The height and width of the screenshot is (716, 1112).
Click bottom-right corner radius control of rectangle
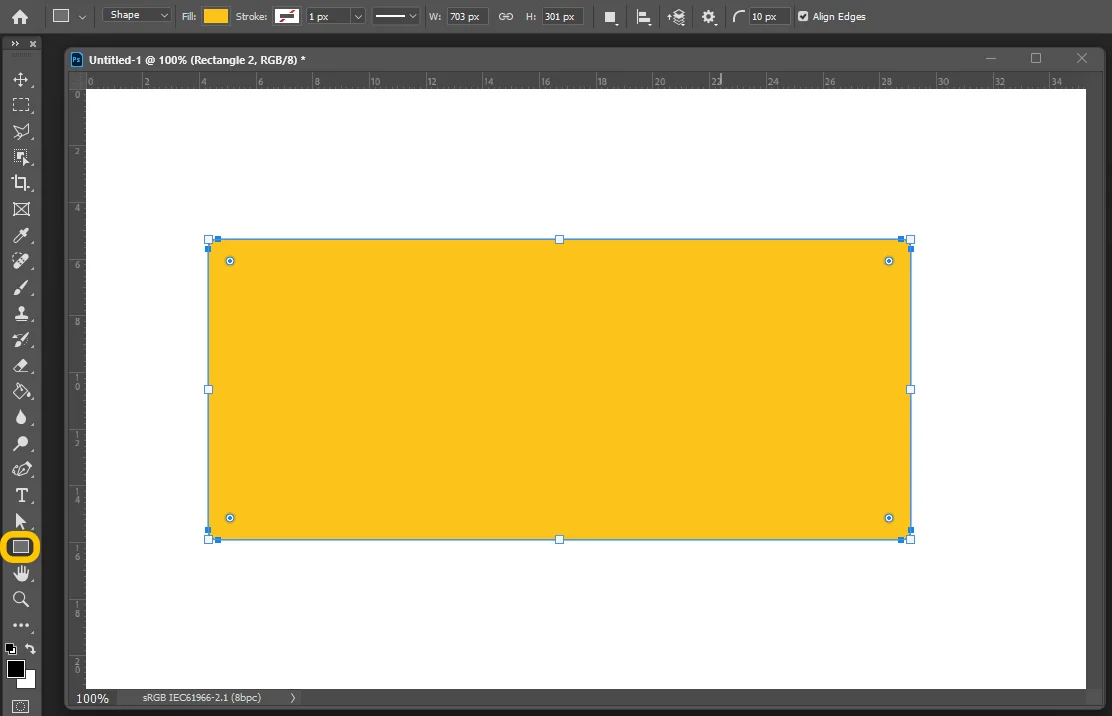(x=889, y=518)
